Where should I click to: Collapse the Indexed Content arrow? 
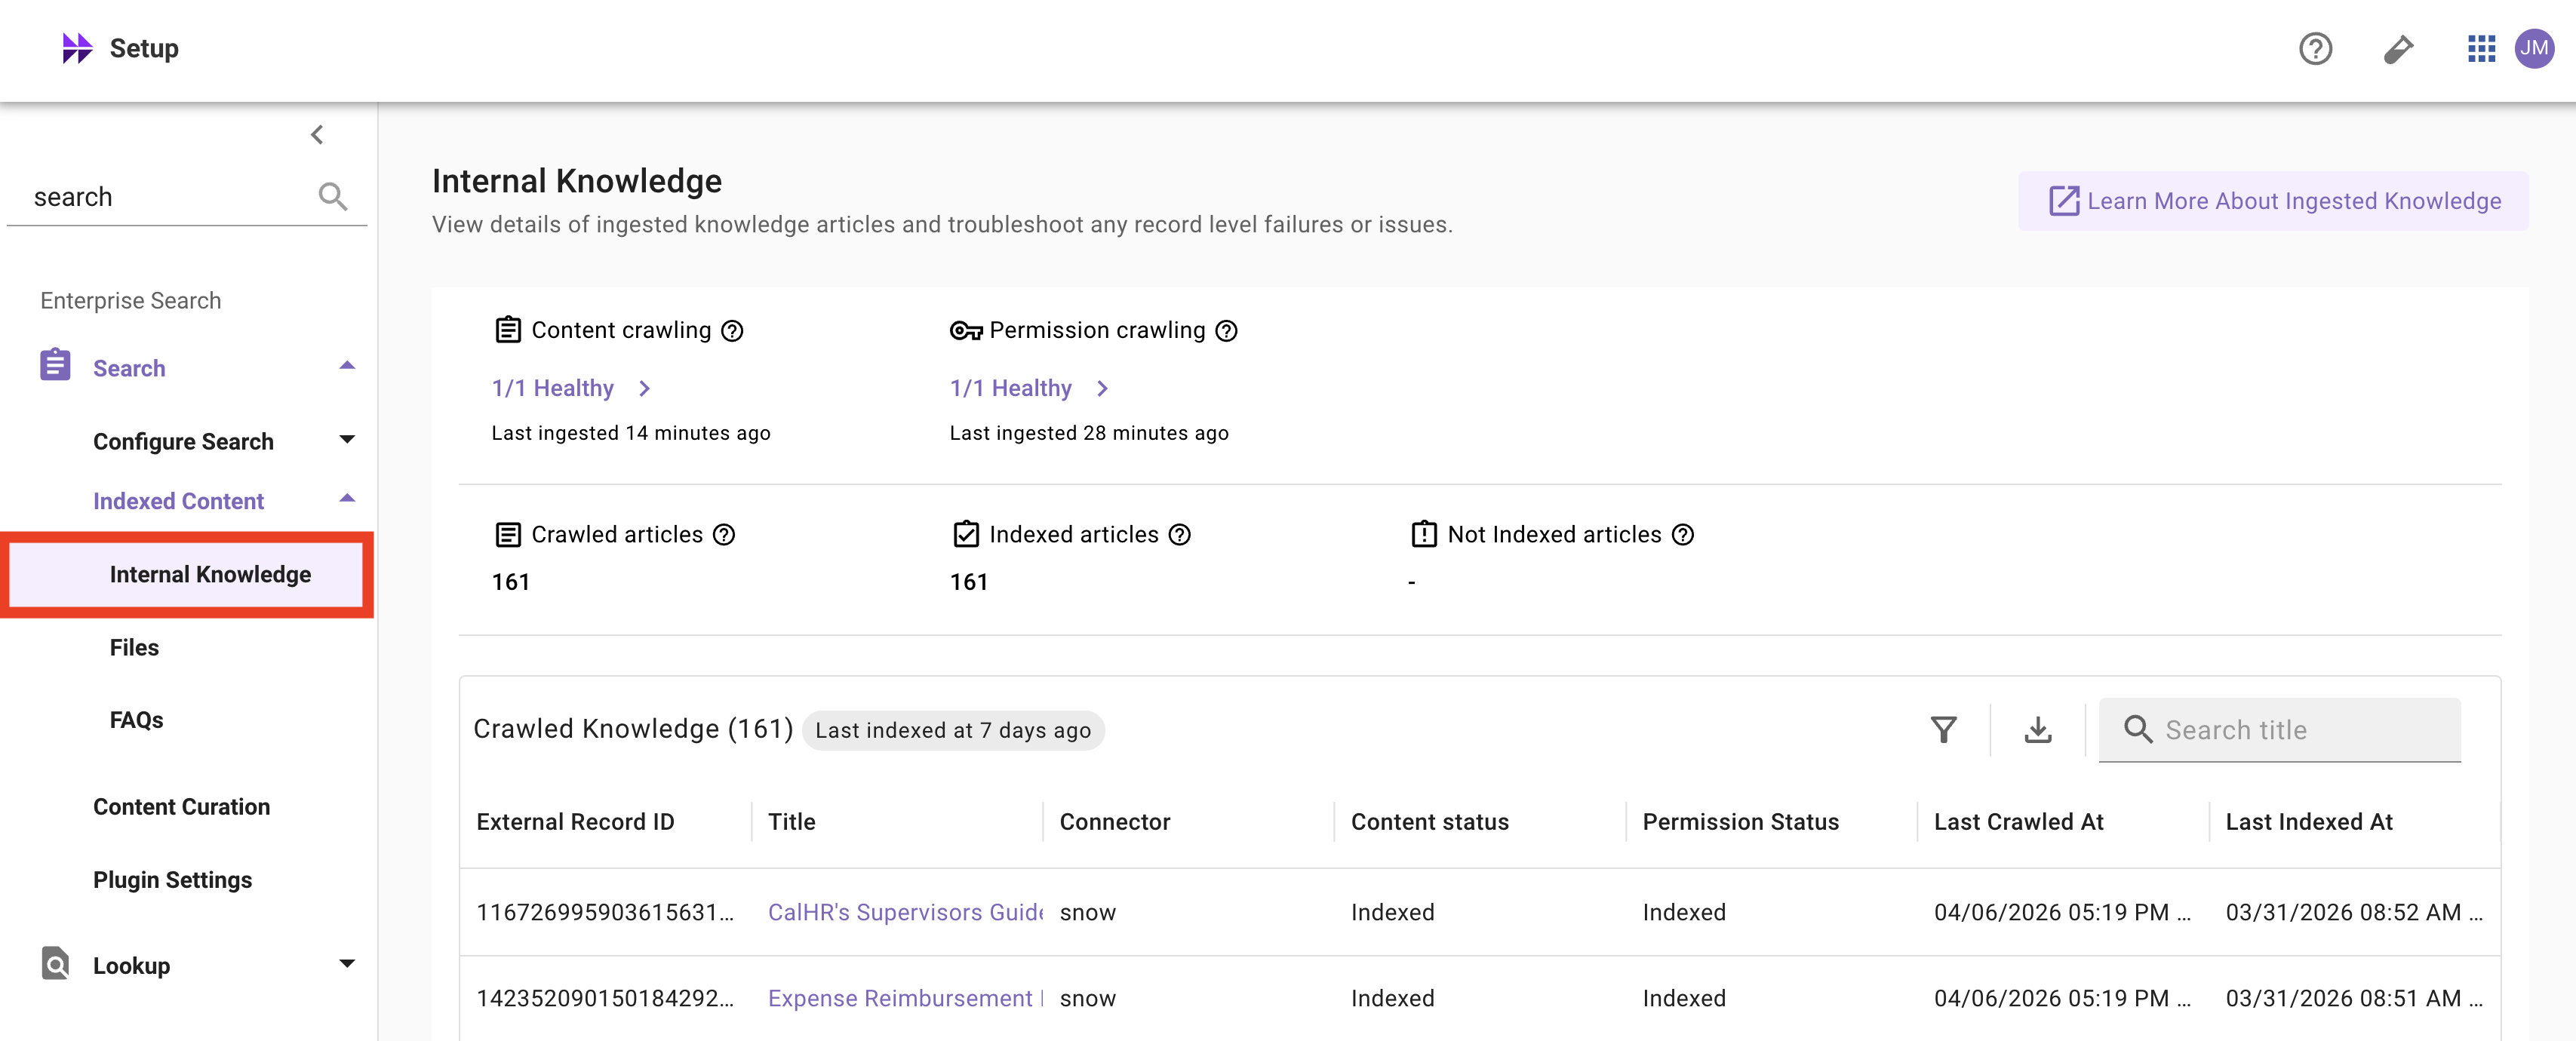click(347, 499)
